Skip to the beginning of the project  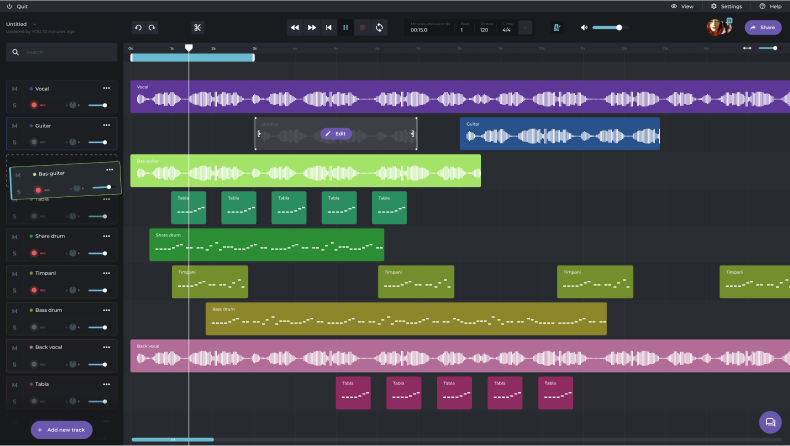coord(328,28)
